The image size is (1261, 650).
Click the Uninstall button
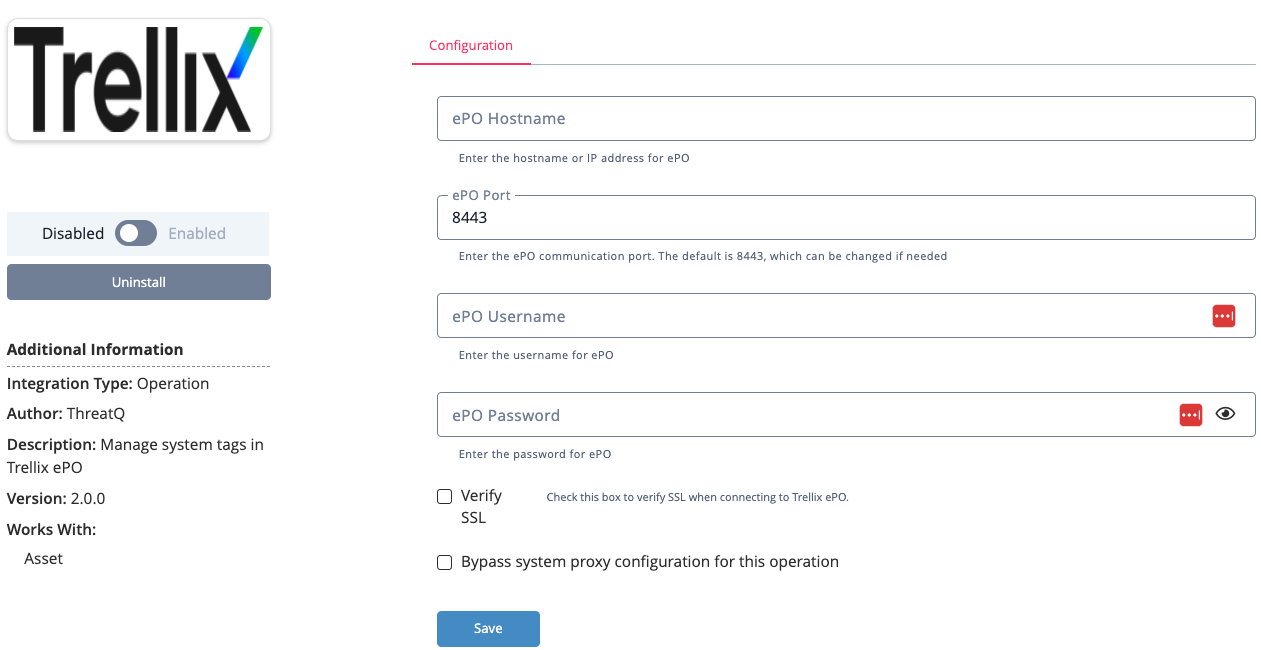(x=139, y=282)
